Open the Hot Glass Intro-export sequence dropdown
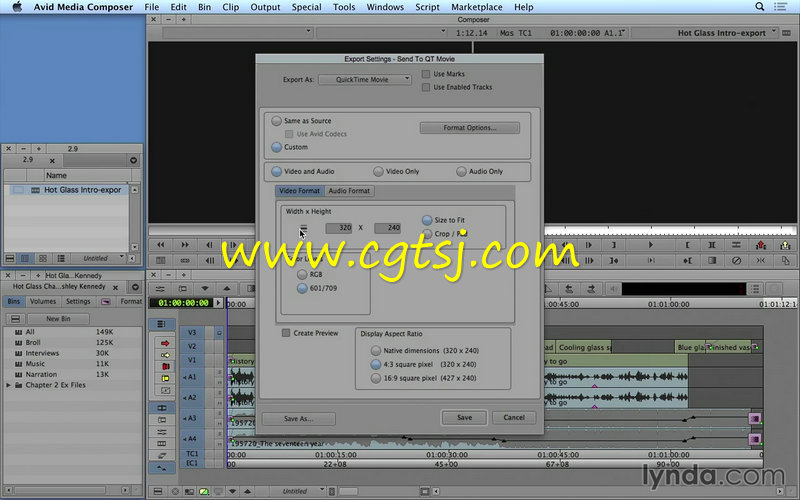 coord(705,33)
